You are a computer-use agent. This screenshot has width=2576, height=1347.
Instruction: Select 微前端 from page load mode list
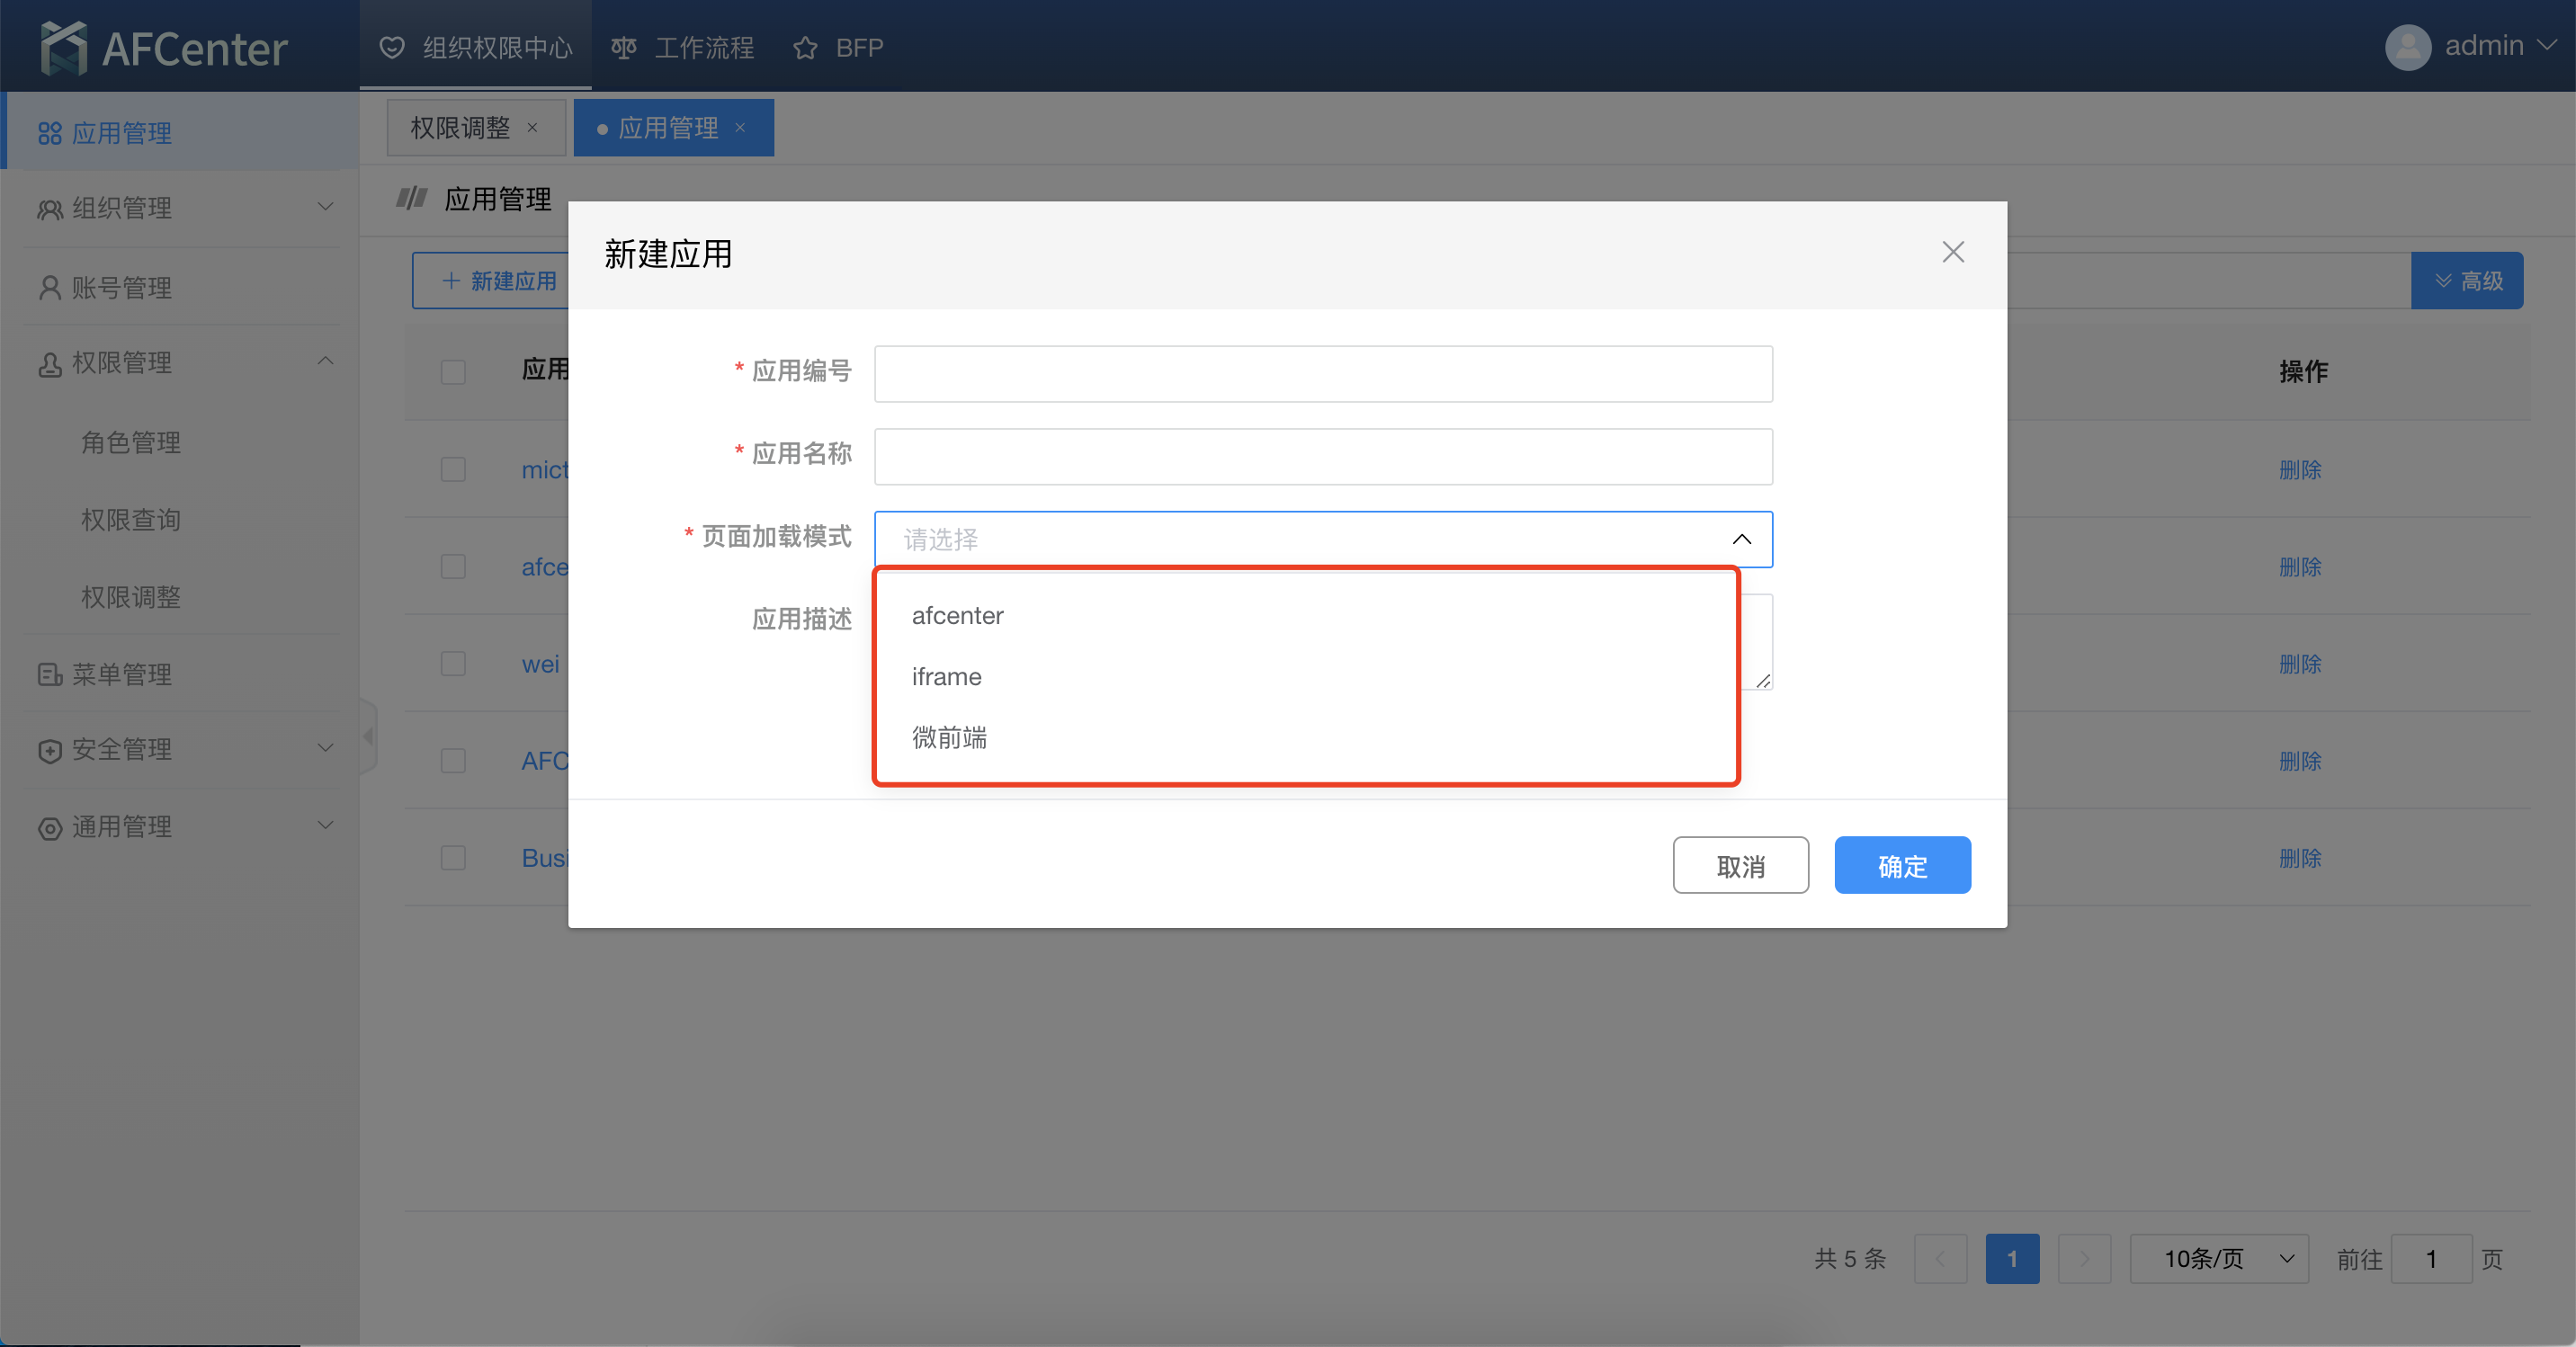coord(949,739)
